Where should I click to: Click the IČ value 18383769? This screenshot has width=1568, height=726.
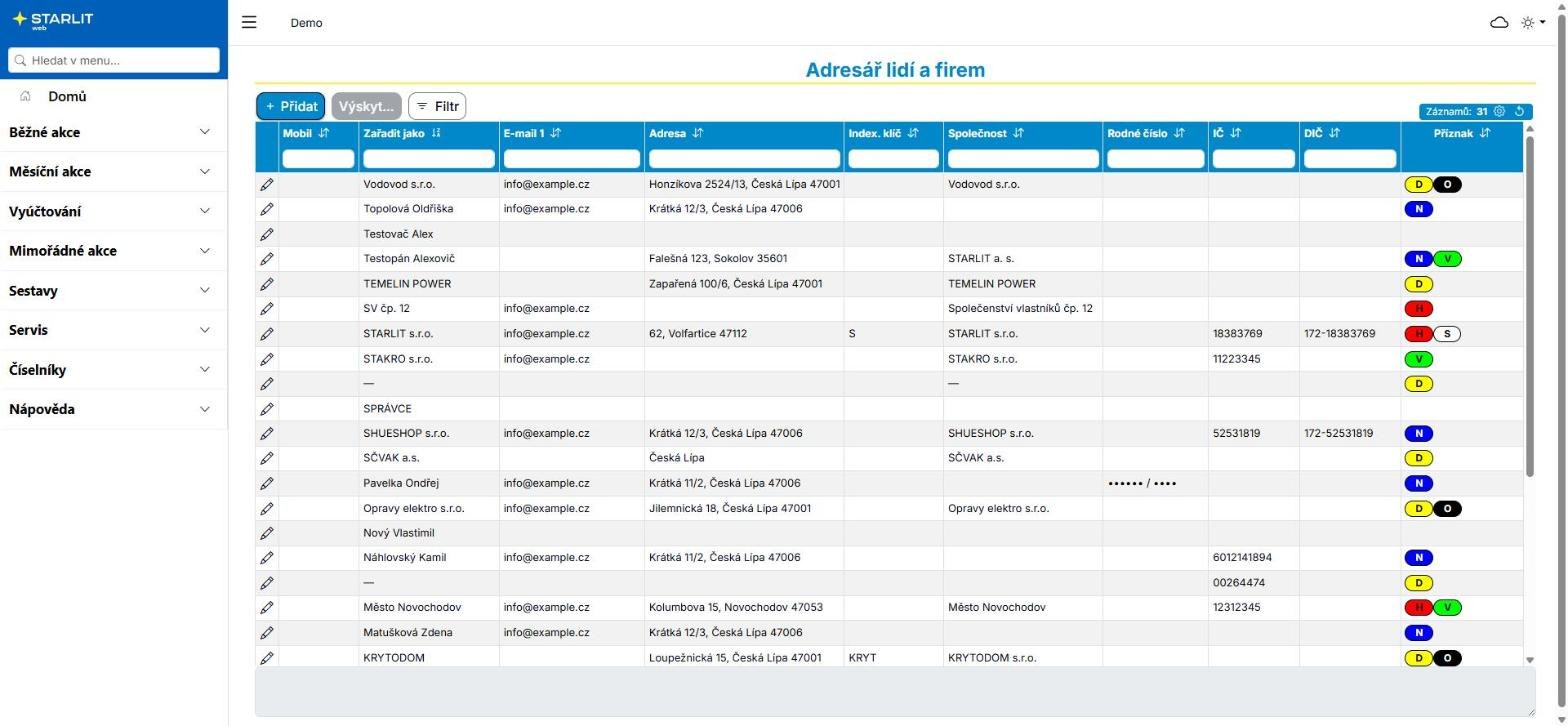[x=1237, y=334]
